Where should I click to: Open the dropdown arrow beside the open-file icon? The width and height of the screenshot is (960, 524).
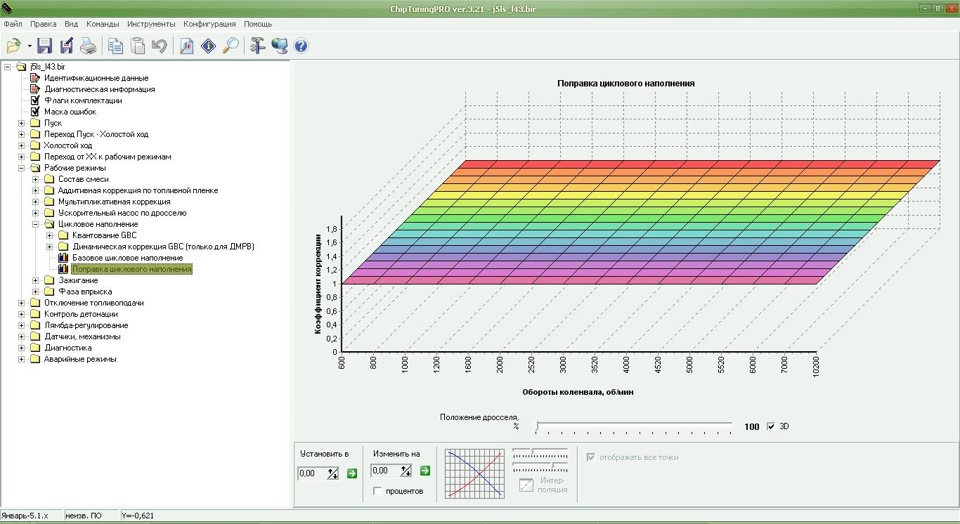point(29,46)
